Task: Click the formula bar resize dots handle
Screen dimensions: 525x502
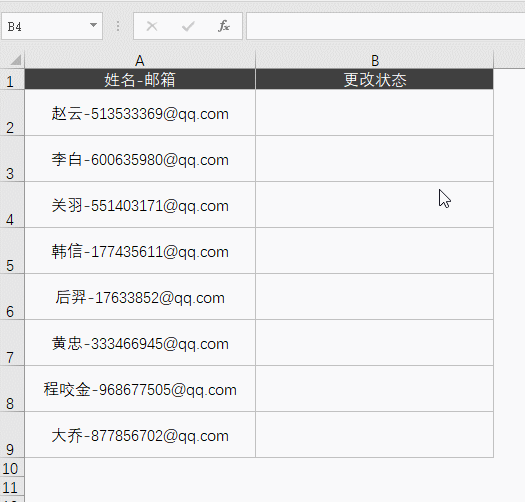Action: pos(118,26)
